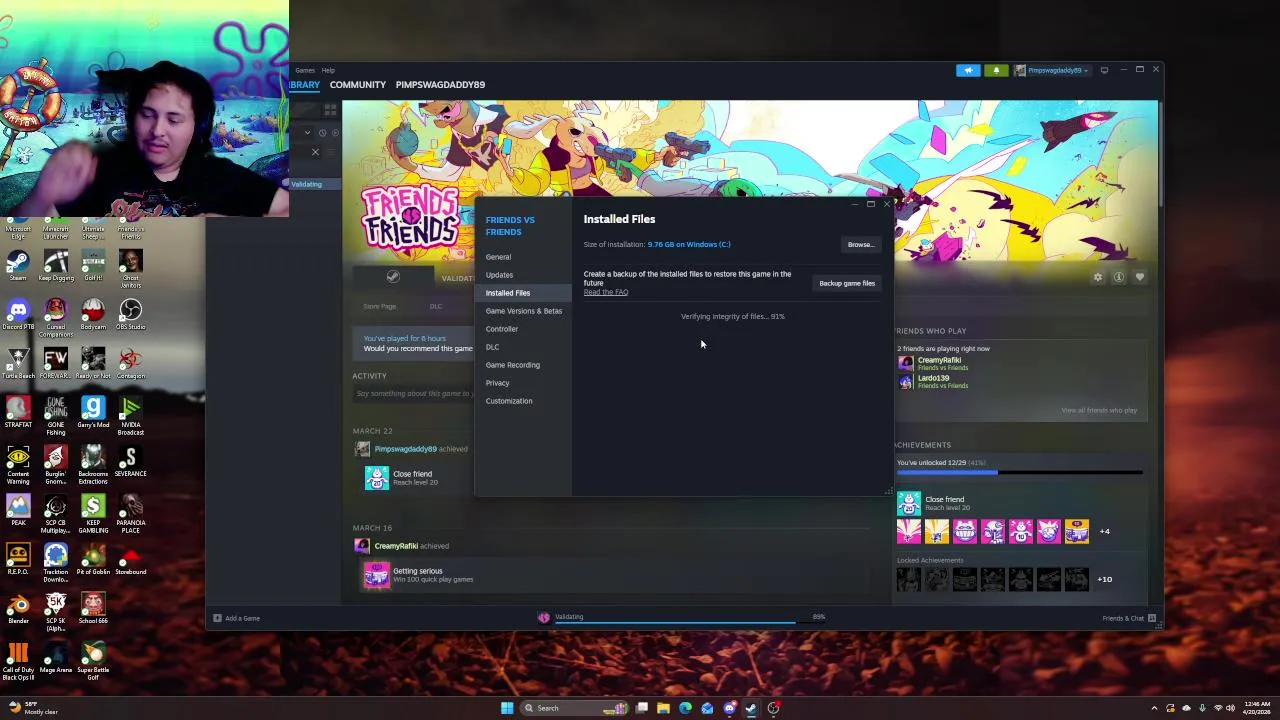This screenshot has width=1280, height=720.
Task: Open Call of Duty Black Ops III shortcut
Action: tap(18, 661)
